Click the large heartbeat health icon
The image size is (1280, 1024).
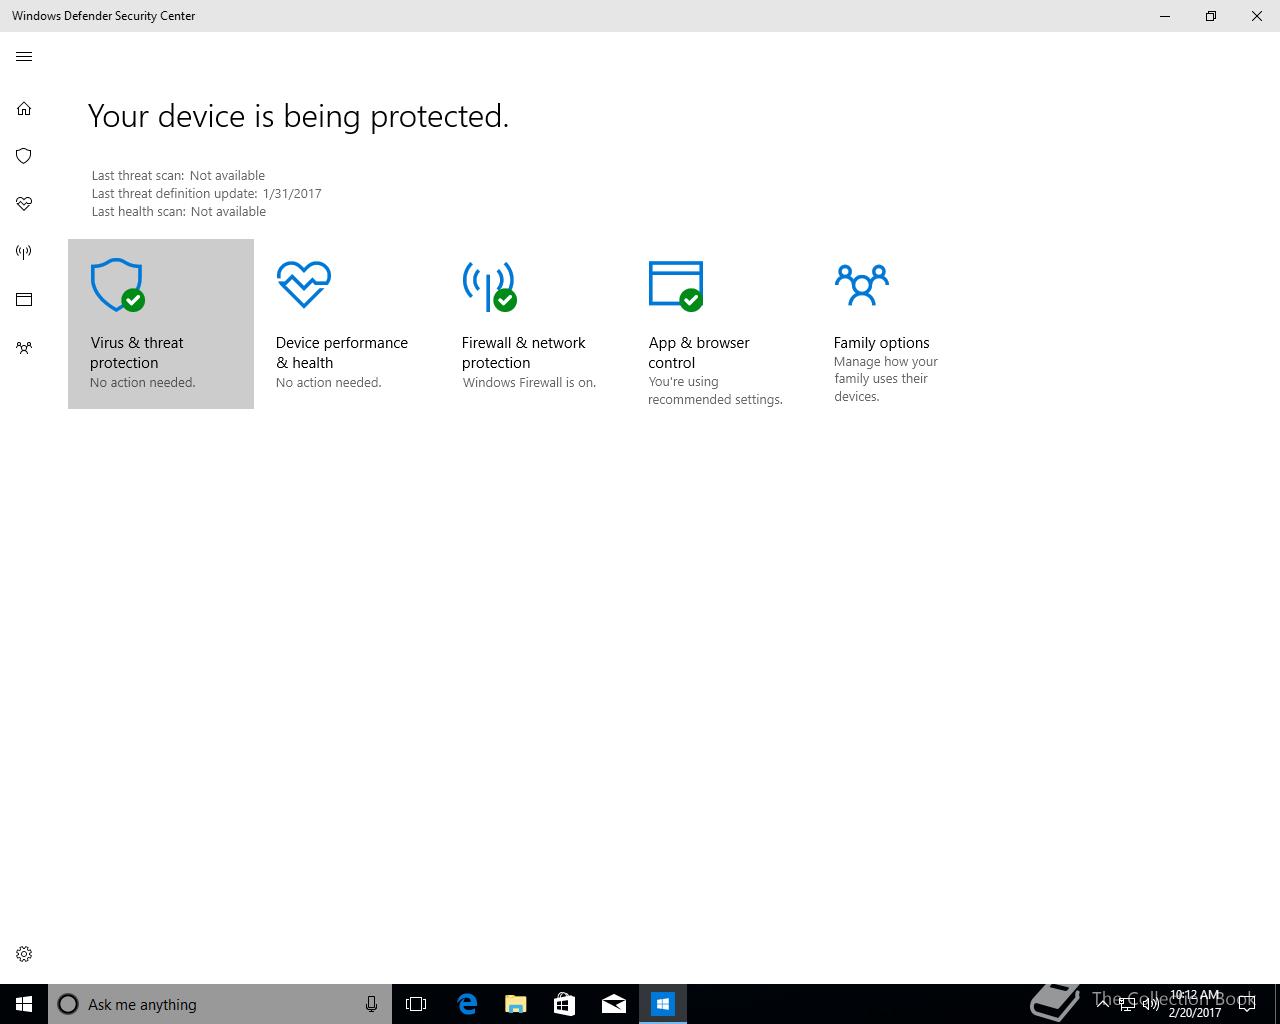pos(303,284)
